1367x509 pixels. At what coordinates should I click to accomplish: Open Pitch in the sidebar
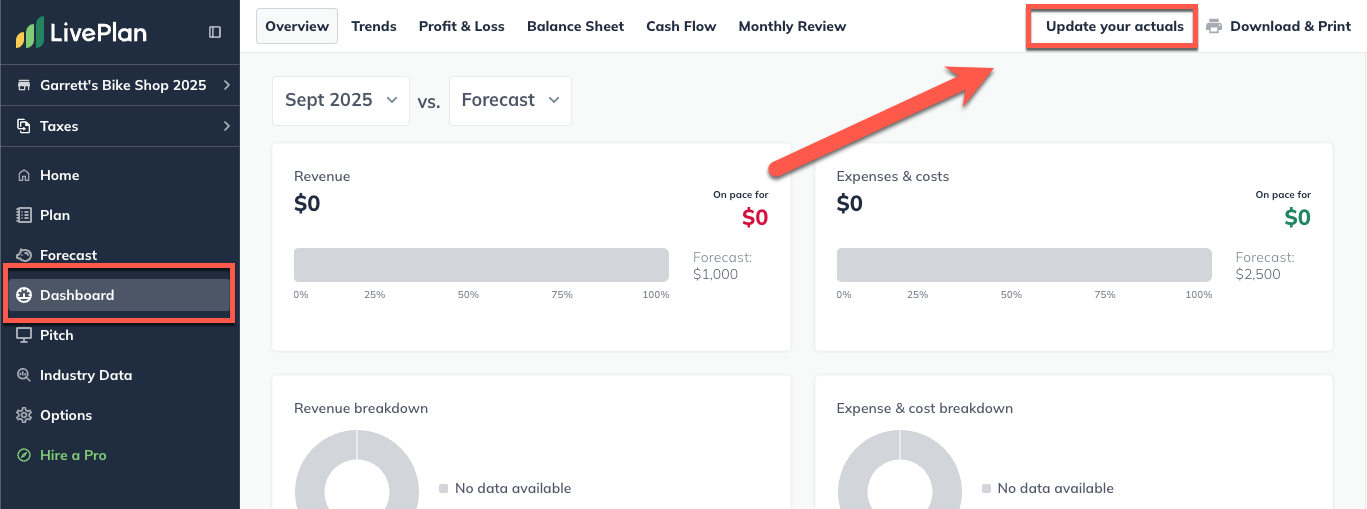(x=120, y=335)
